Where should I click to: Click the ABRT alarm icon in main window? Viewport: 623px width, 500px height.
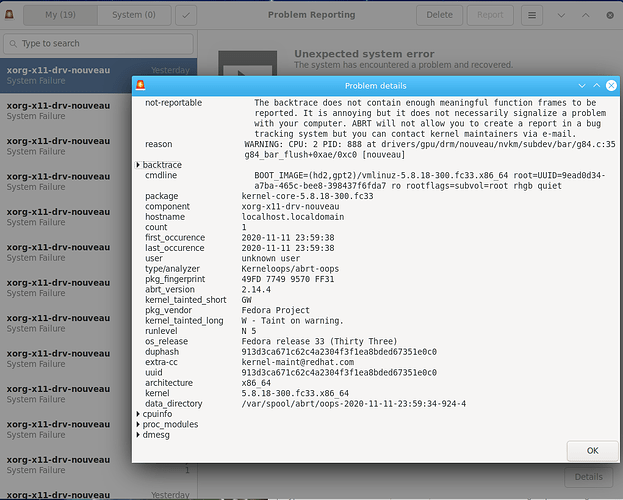point(9,15)
